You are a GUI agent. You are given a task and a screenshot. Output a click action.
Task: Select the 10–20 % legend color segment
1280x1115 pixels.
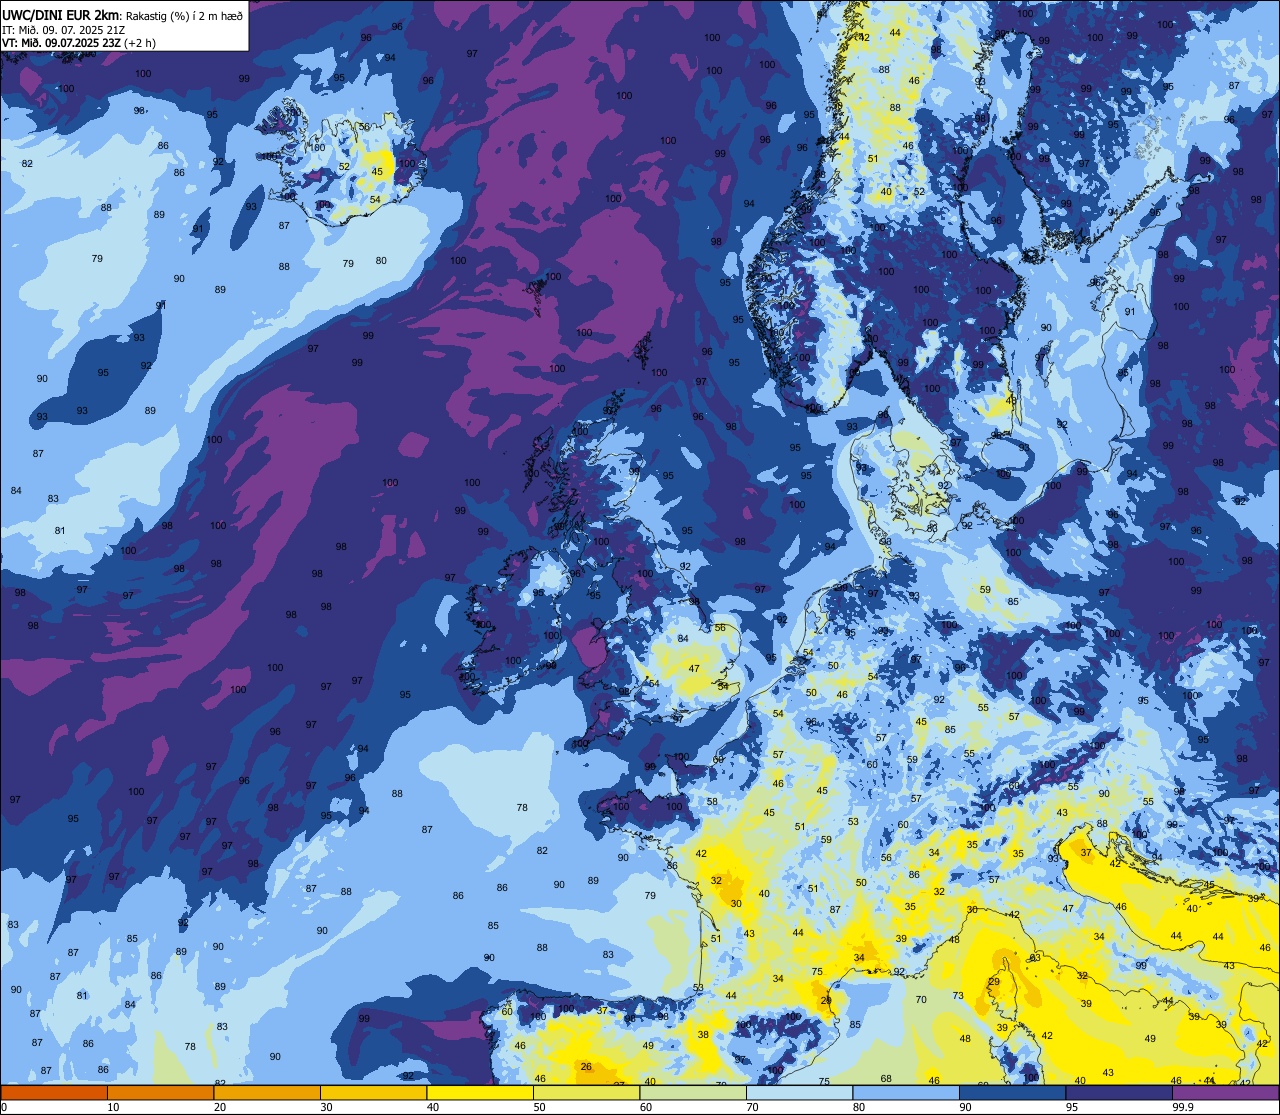click(160, 1093)
